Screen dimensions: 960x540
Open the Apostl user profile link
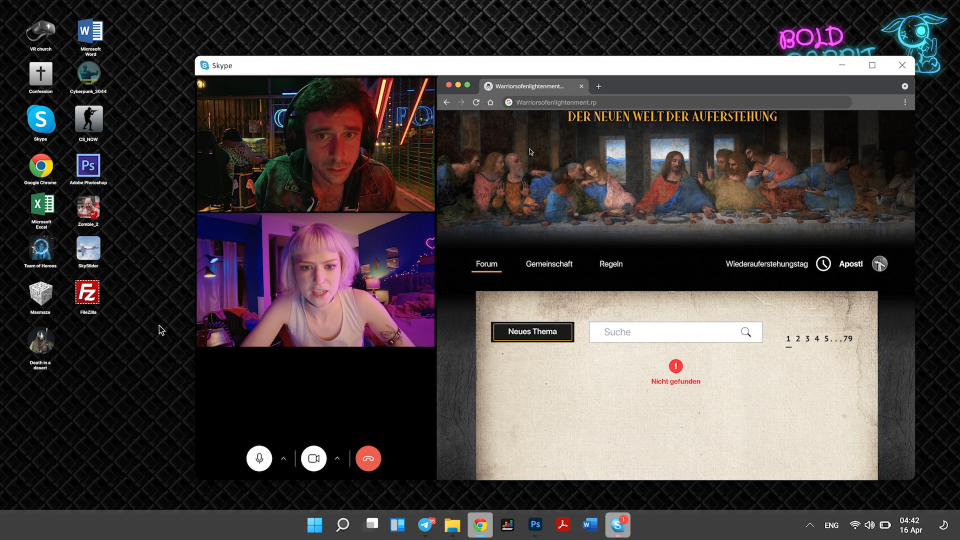click(850, 264)
